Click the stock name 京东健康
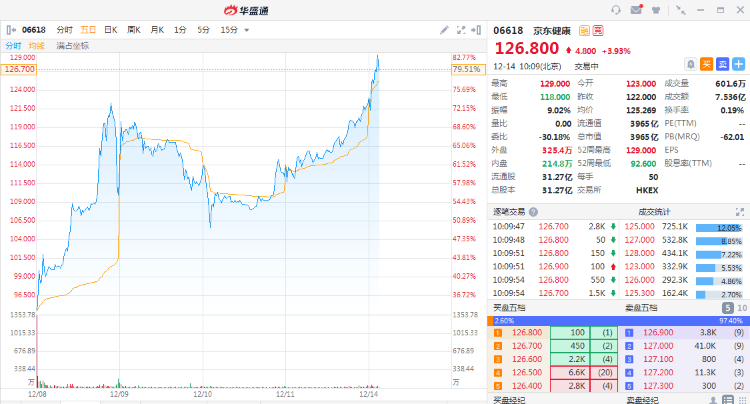This screenshot has width=750, height=404. (552, 31)
